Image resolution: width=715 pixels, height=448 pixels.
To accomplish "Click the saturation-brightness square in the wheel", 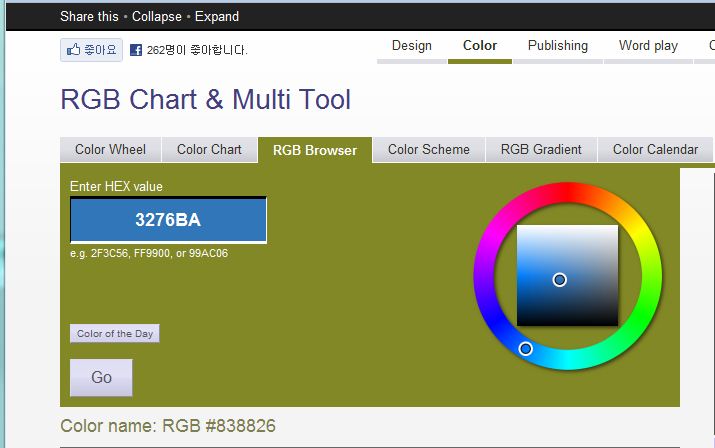I will coord(567,276).
